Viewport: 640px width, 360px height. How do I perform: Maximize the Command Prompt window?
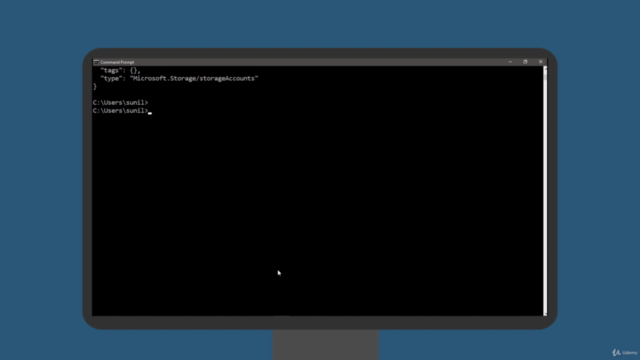point(525,62)
